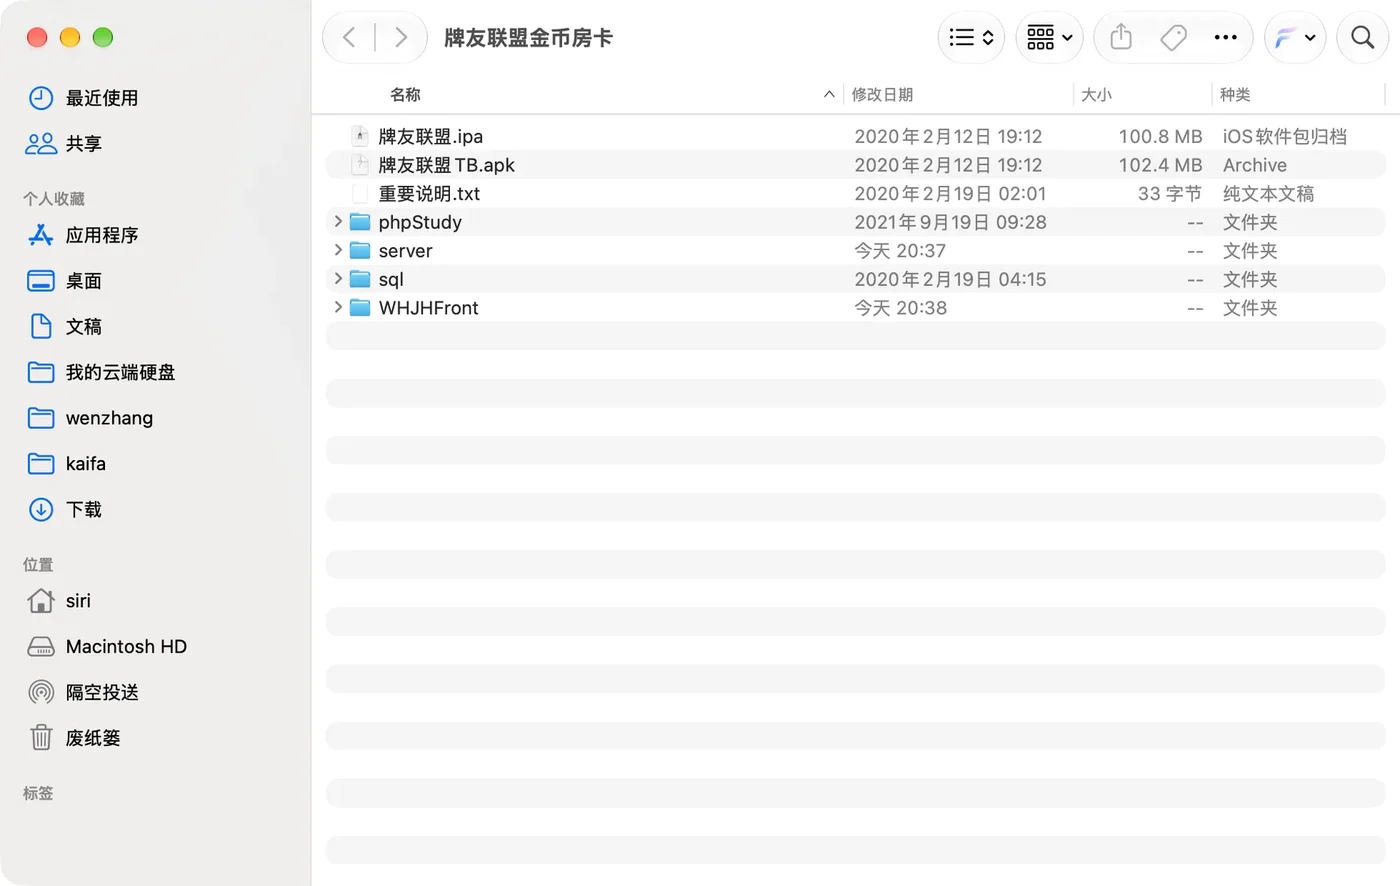Select the file 牌友联盟TB.apk

pyautogui.click(x=856, y=165)
